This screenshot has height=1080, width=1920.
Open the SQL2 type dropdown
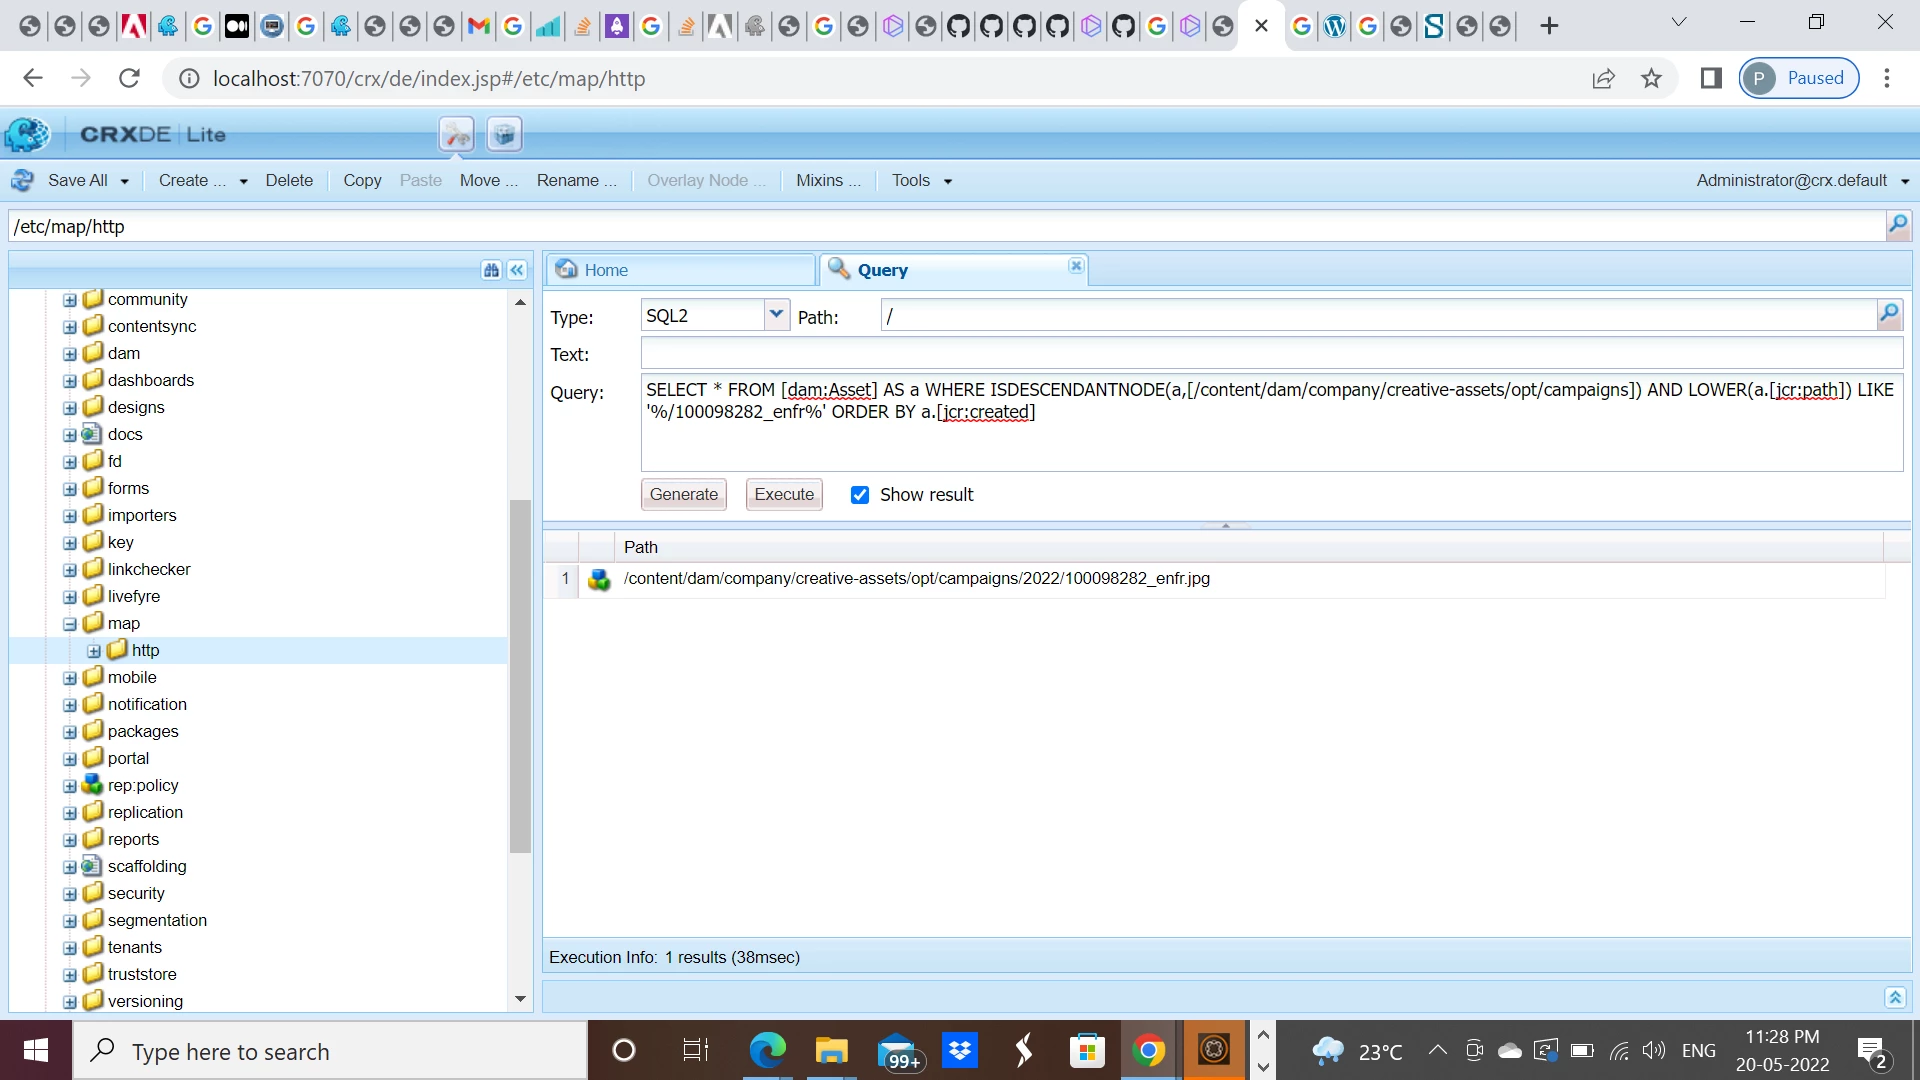pyautogui.click(x=776, y=315)
